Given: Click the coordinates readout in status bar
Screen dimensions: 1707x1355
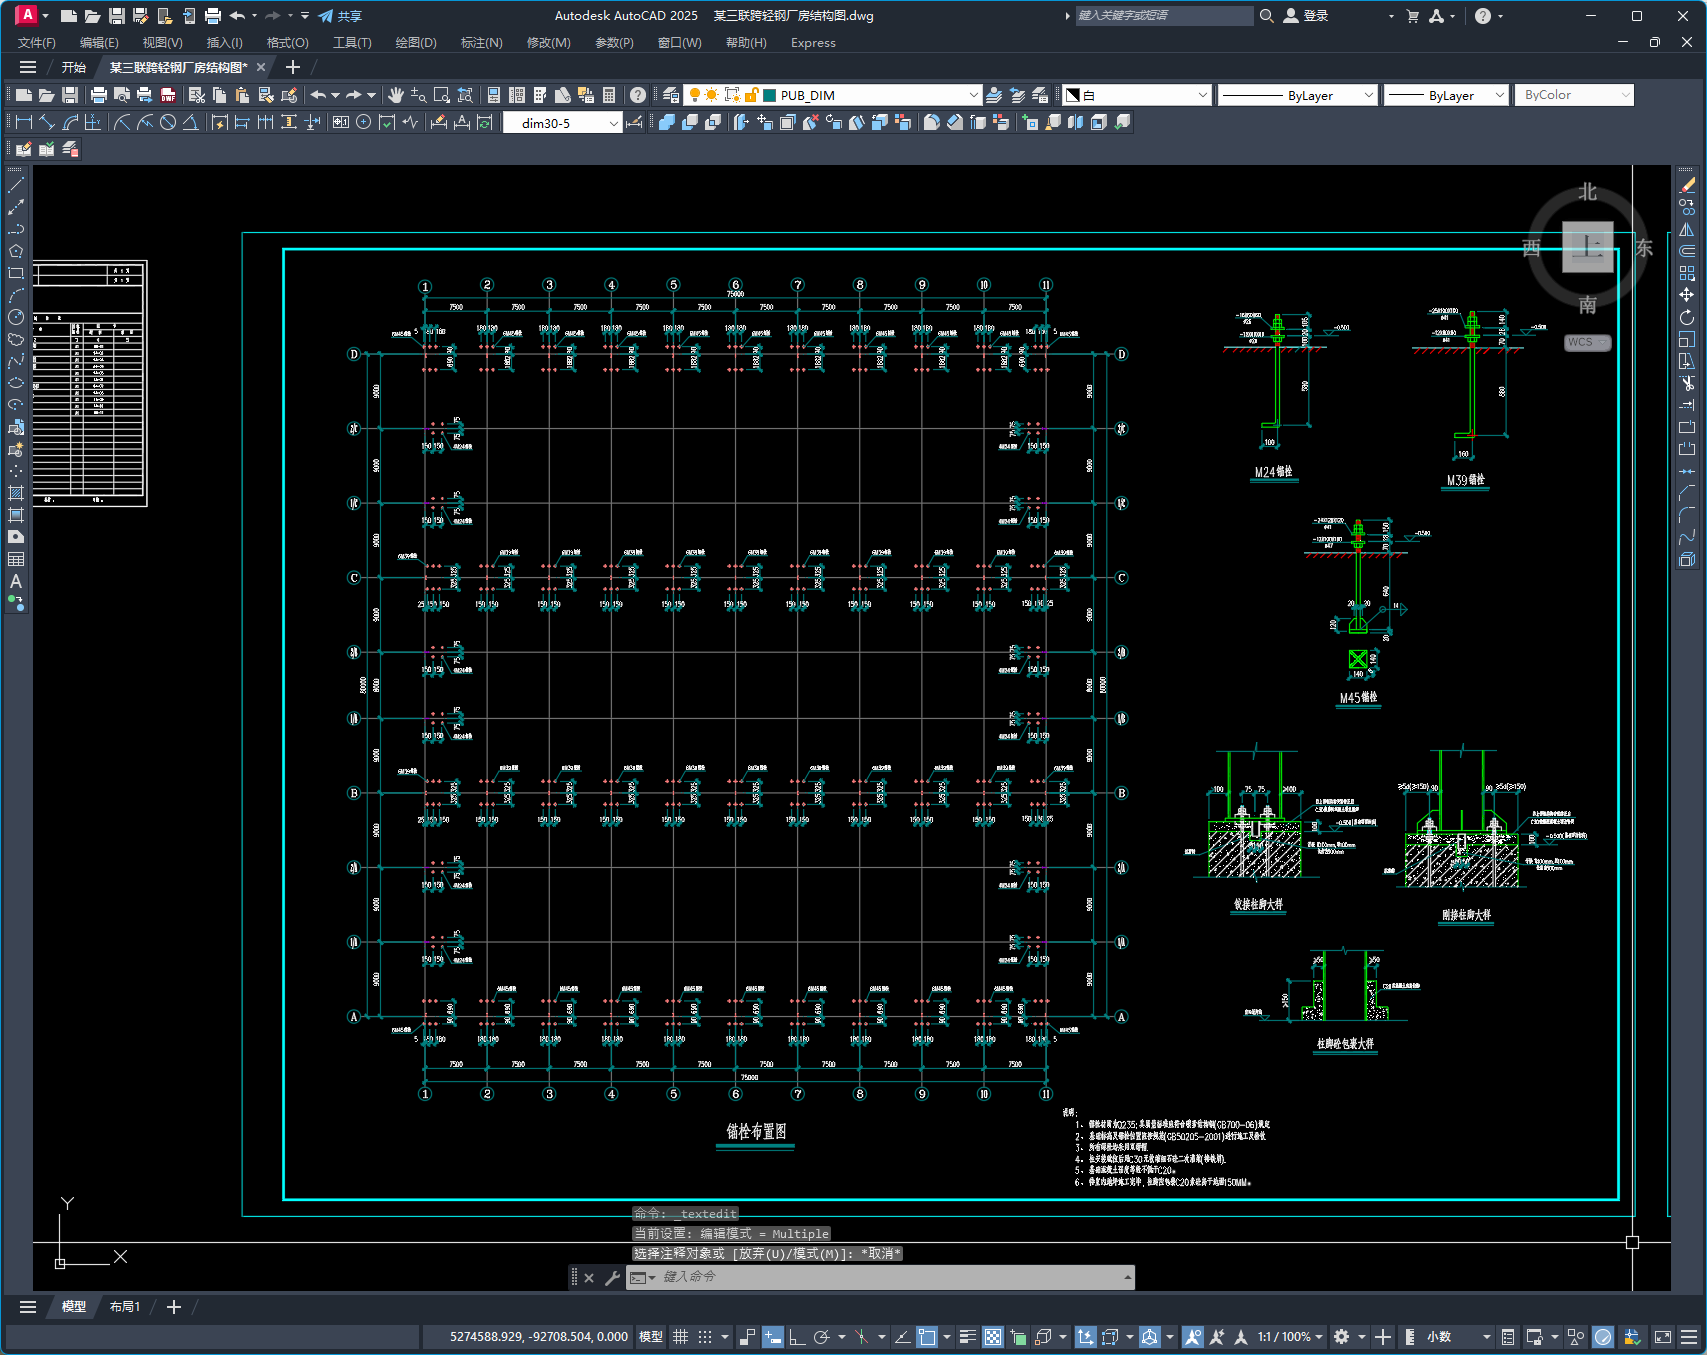Looking at the screenshot, I should point(538,1337).
